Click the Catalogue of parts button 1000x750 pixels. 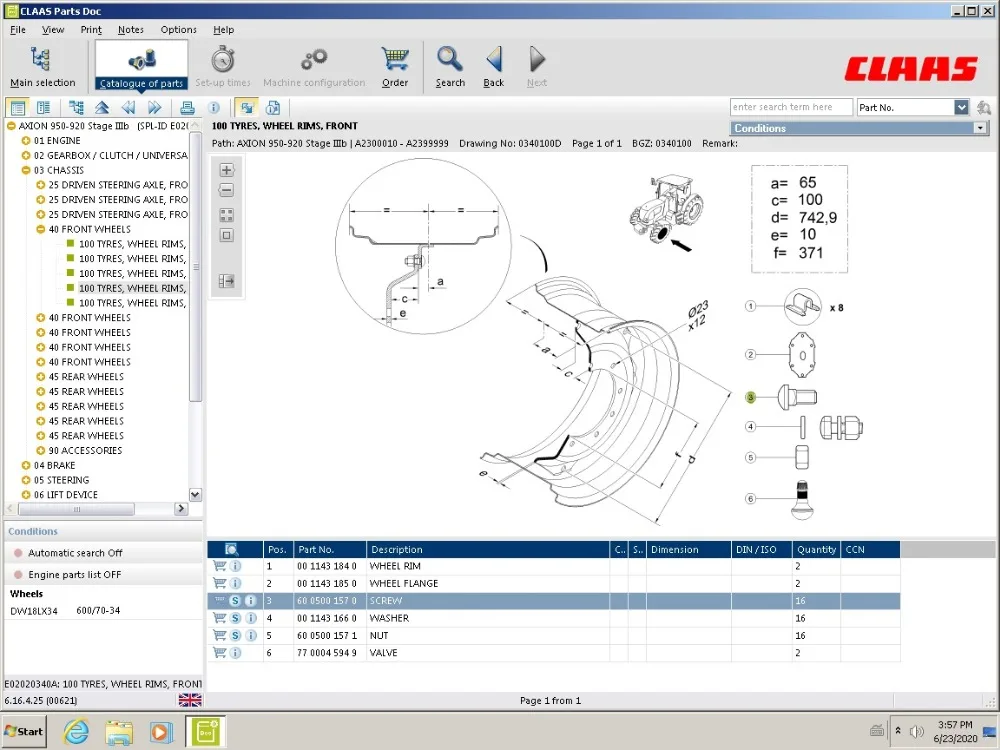(142, 66)
